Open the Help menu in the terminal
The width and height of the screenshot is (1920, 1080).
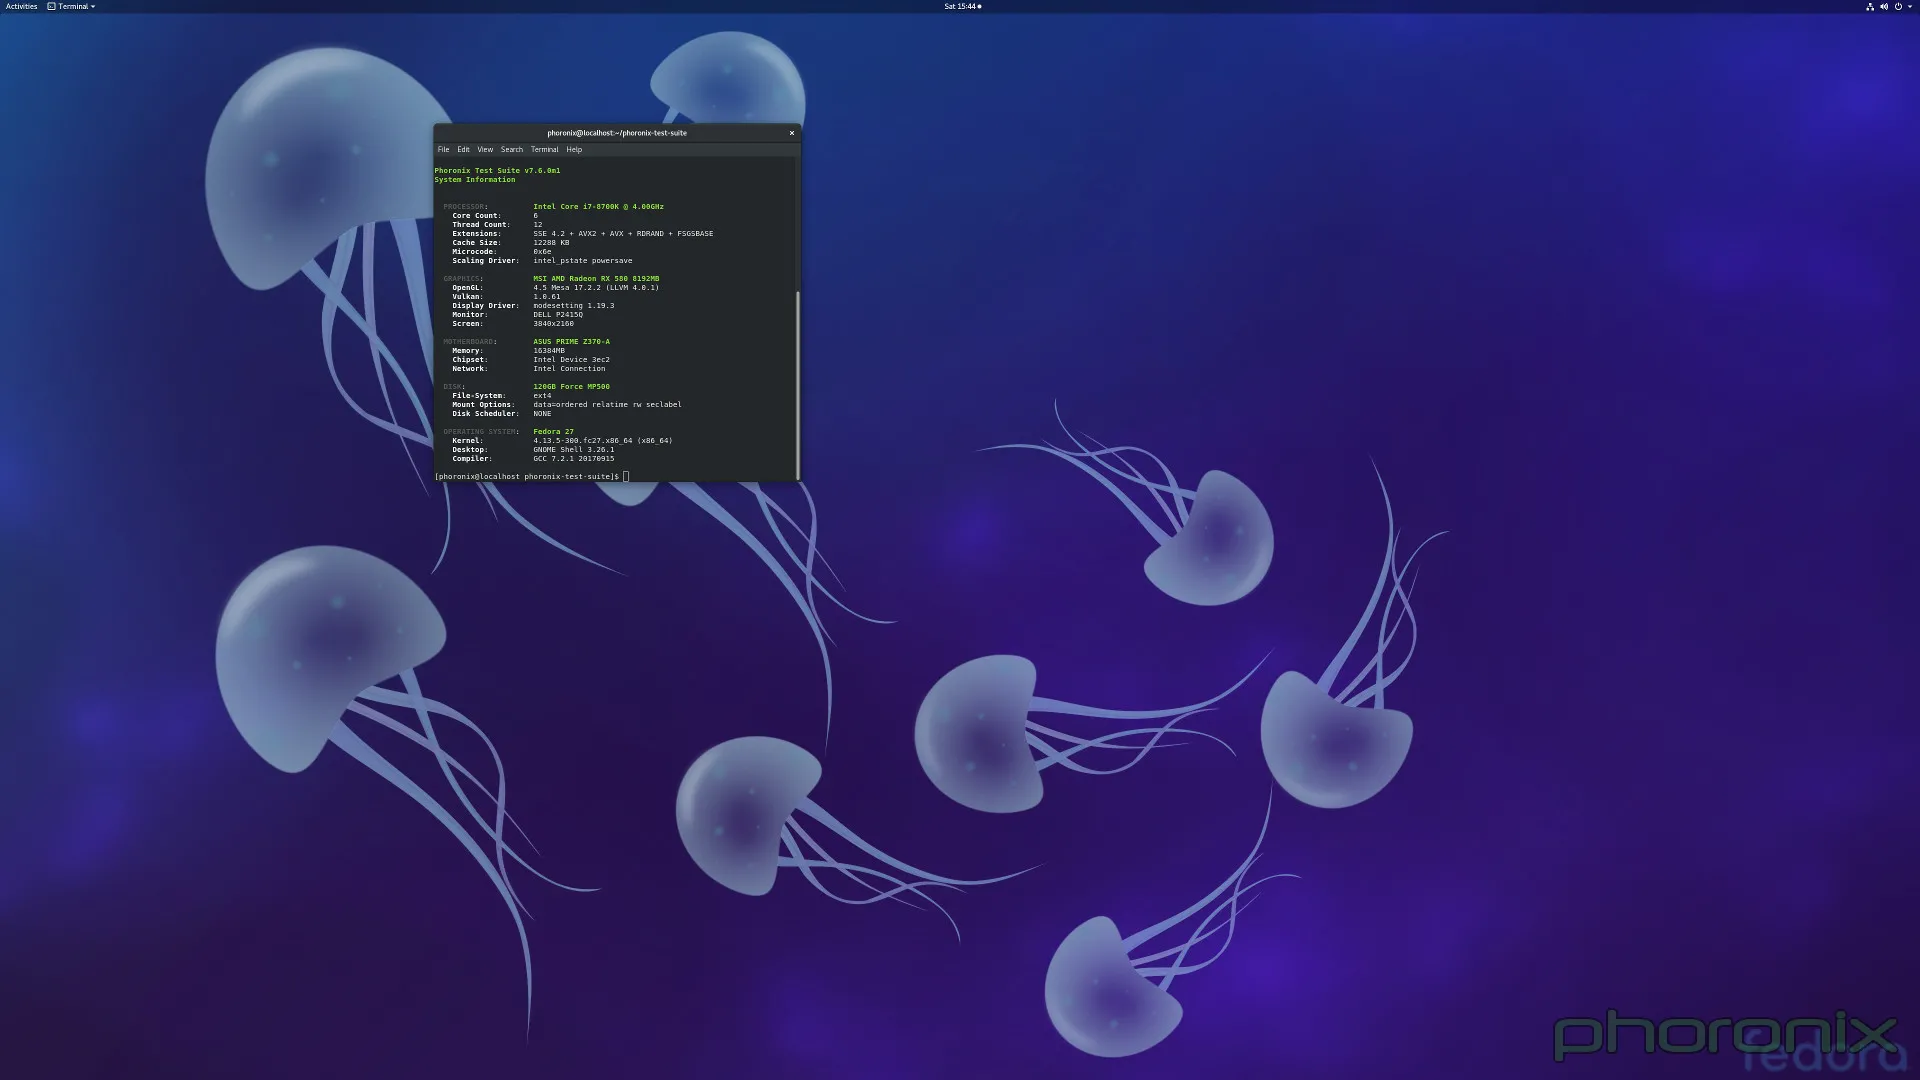[x=574, y=149]
